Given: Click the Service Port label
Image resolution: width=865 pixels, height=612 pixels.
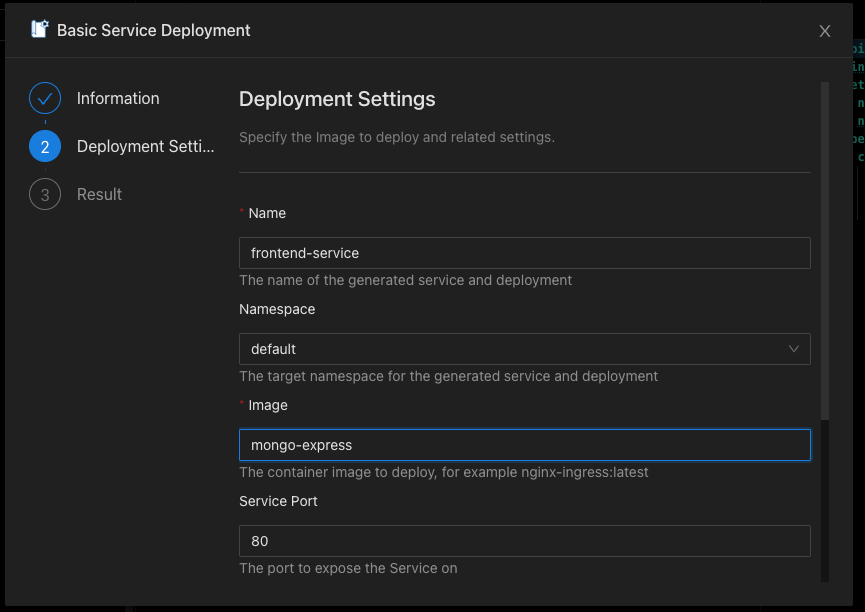Looking at the screenshot, I should click(x=278, y=501).
